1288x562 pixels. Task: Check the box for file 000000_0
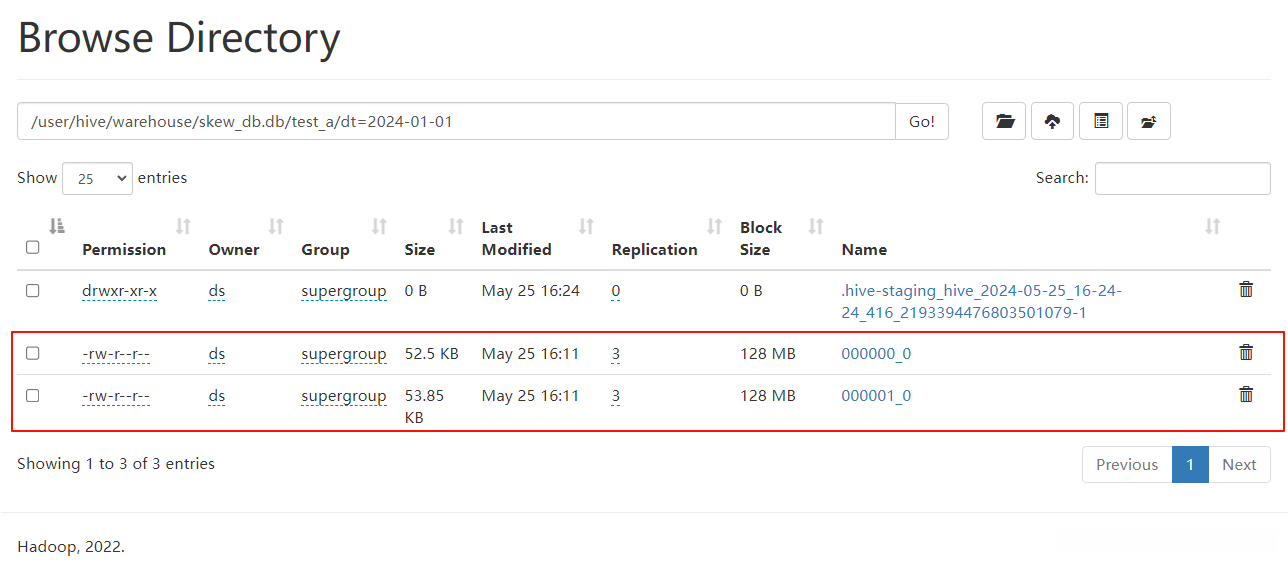(33, 353)
